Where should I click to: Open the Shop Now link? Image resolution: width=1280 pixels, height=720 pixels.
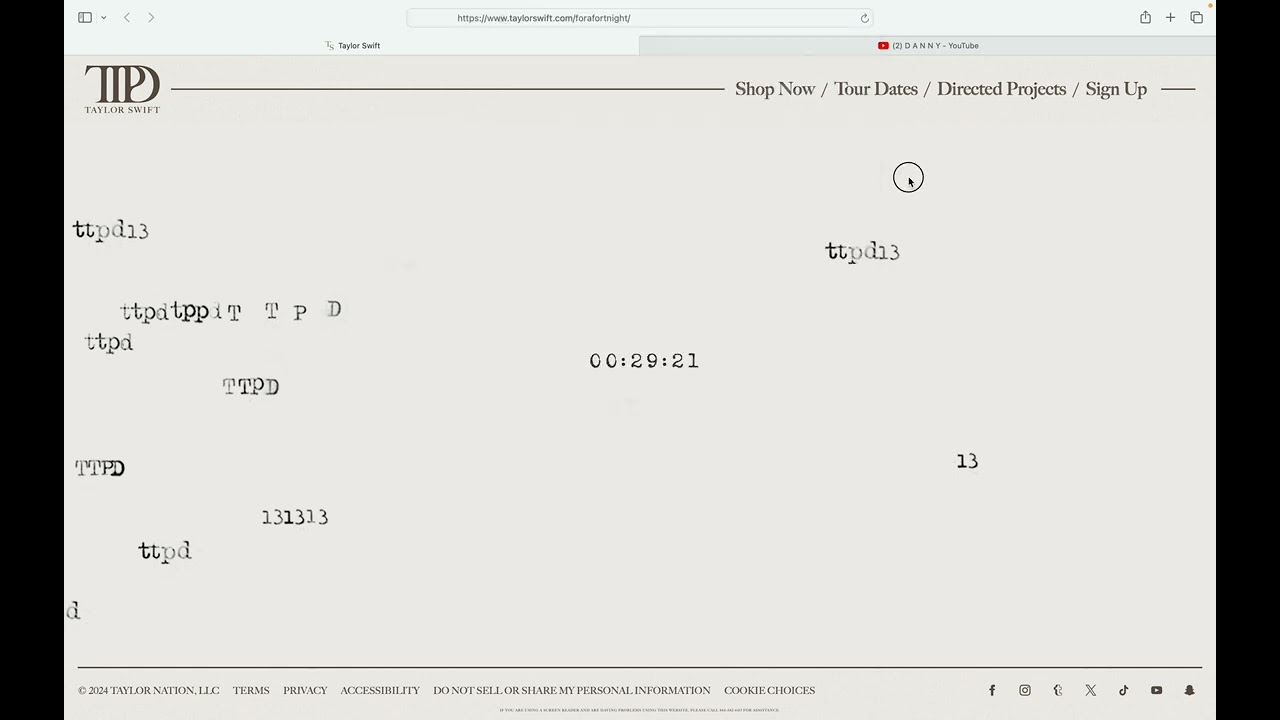click(x=775, y=89)
